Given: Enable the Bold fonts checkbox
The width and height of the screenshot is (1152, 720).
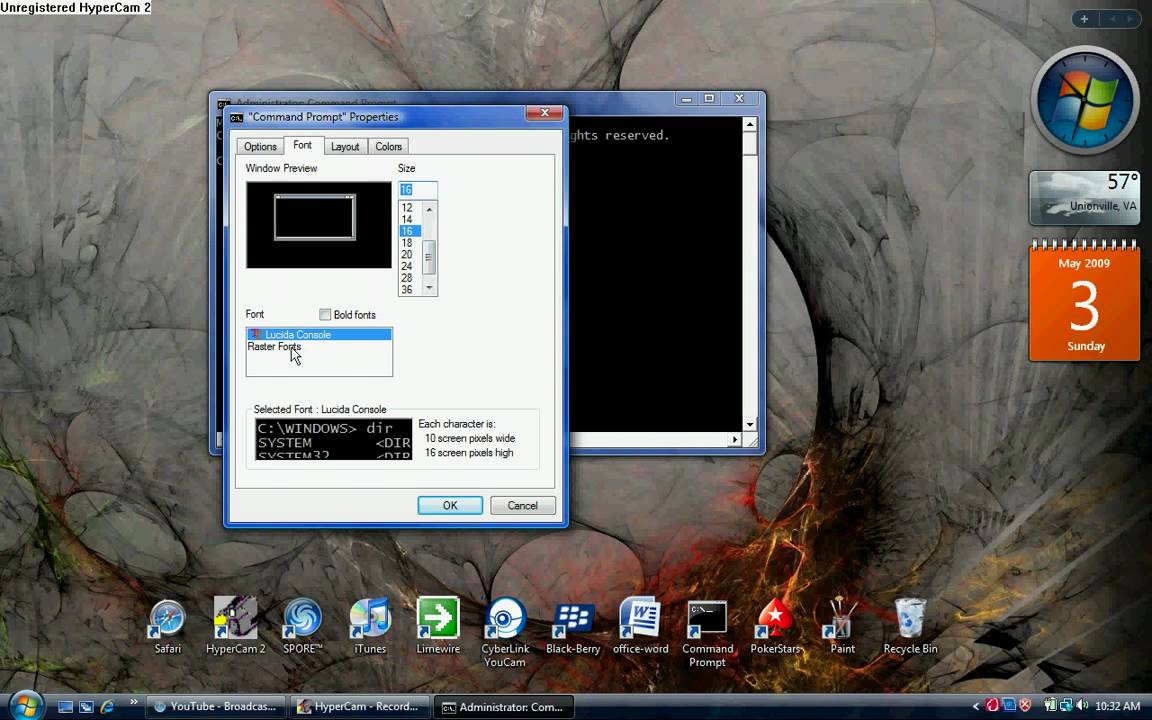Looking at the screenshot, I should pos(325,314).
